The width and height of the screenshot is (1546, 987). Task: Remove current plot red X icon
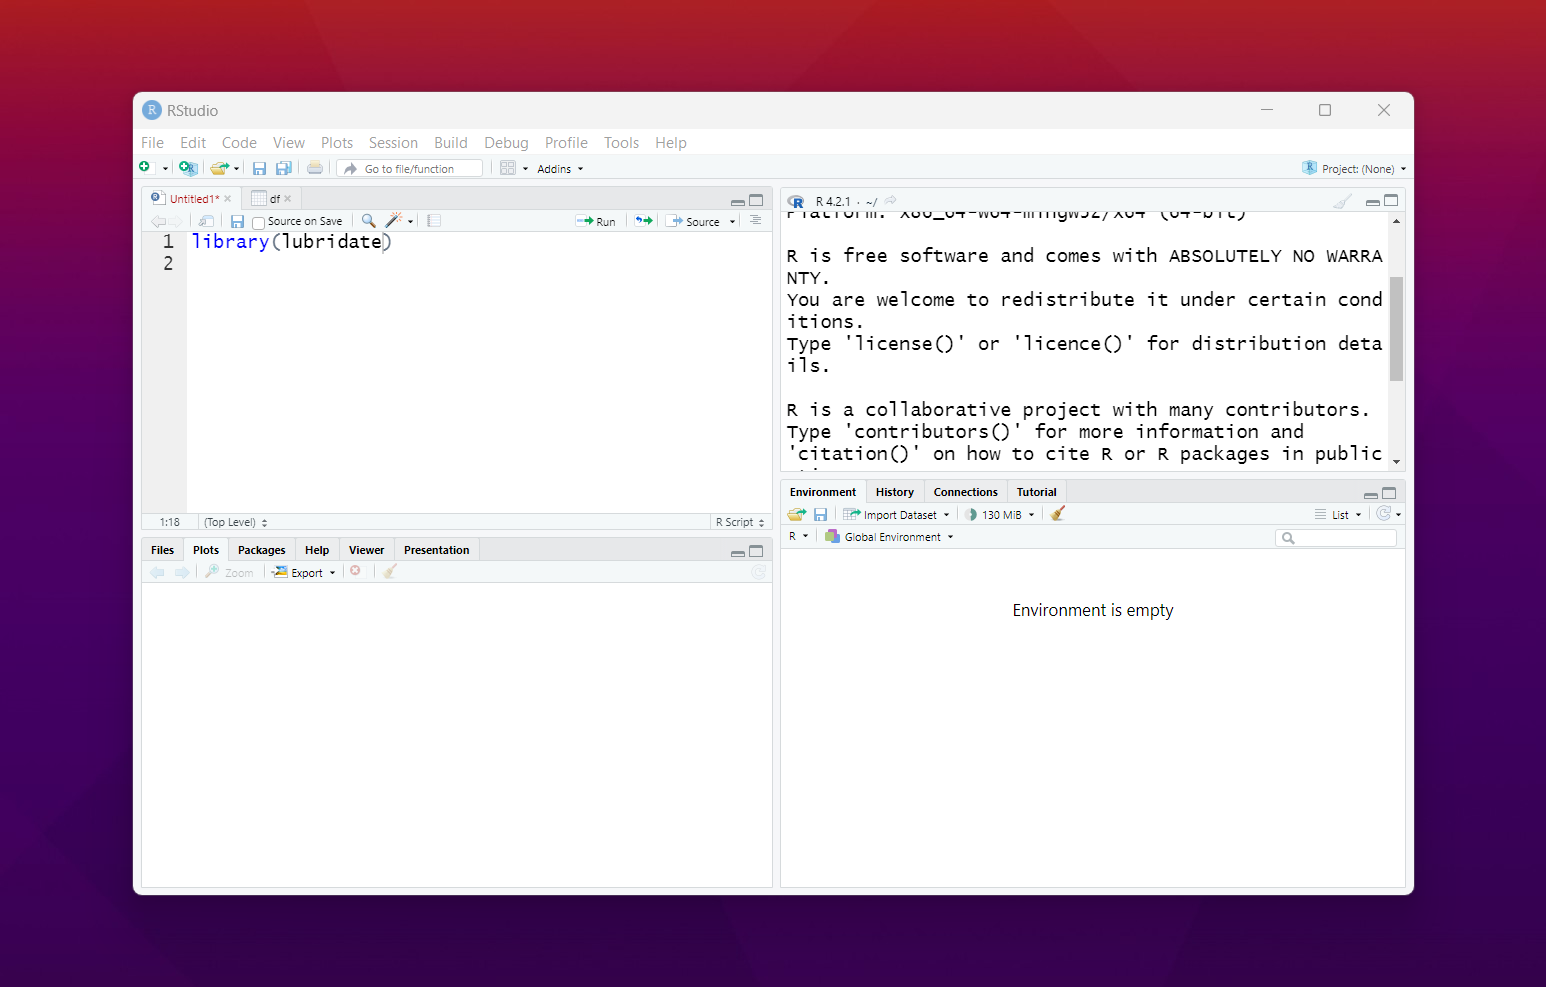click(355, 571)
